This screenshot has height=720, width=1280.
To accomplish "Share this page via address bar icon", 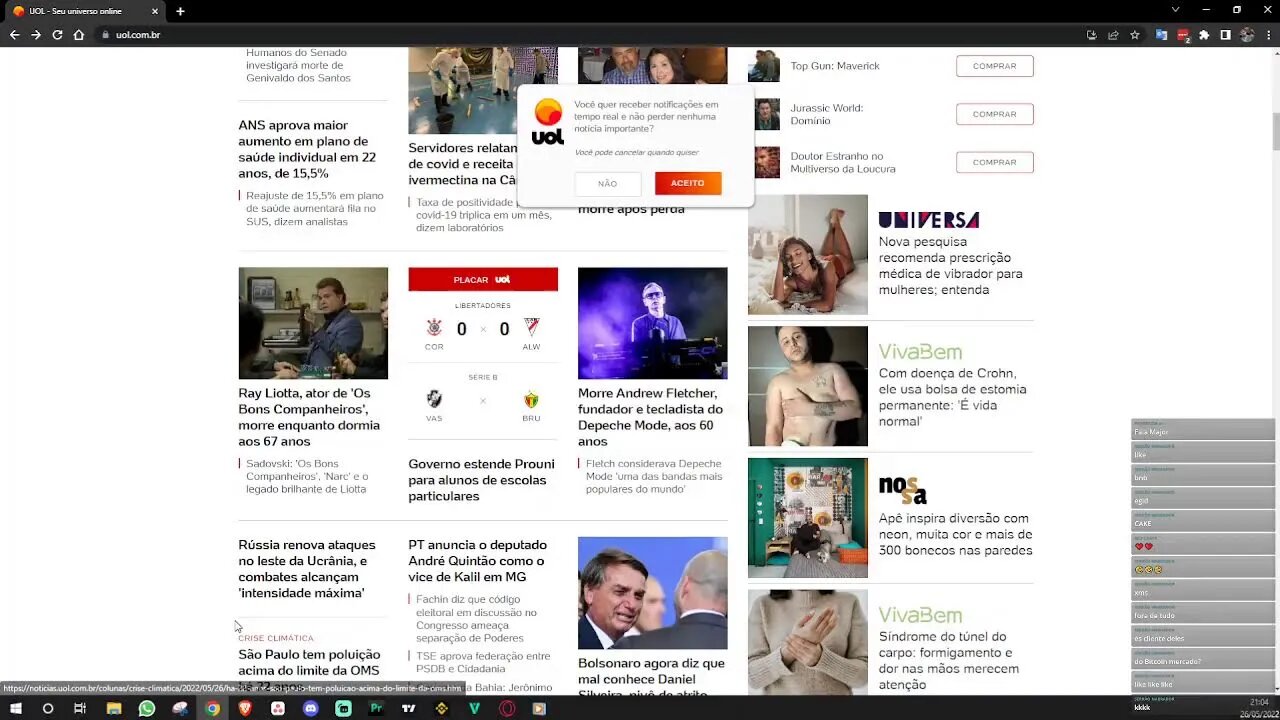I will [x=1113, y=35].
